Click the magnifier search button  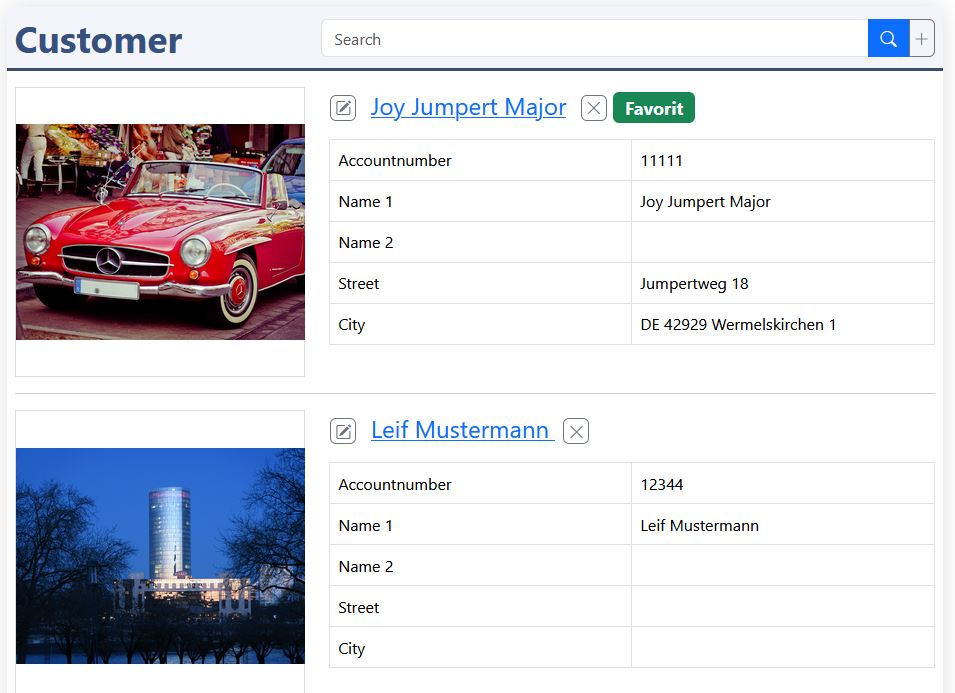[887, 39]
